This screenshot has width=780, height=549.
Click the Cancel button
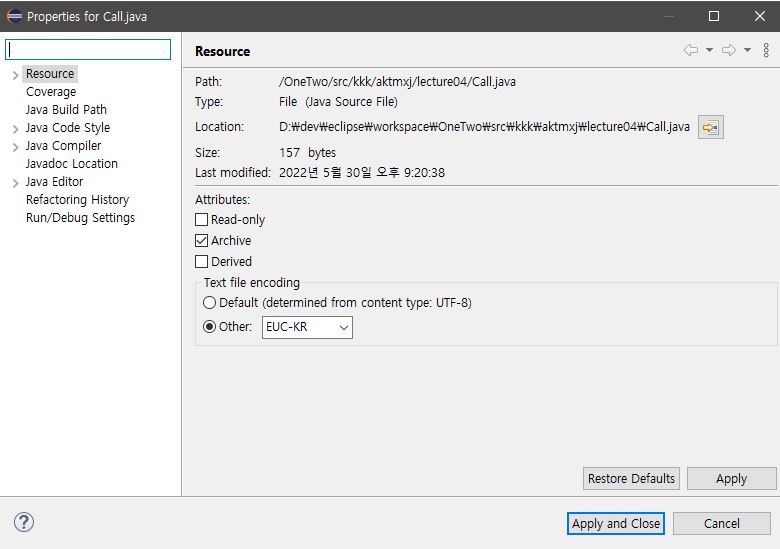click(721, 523)
